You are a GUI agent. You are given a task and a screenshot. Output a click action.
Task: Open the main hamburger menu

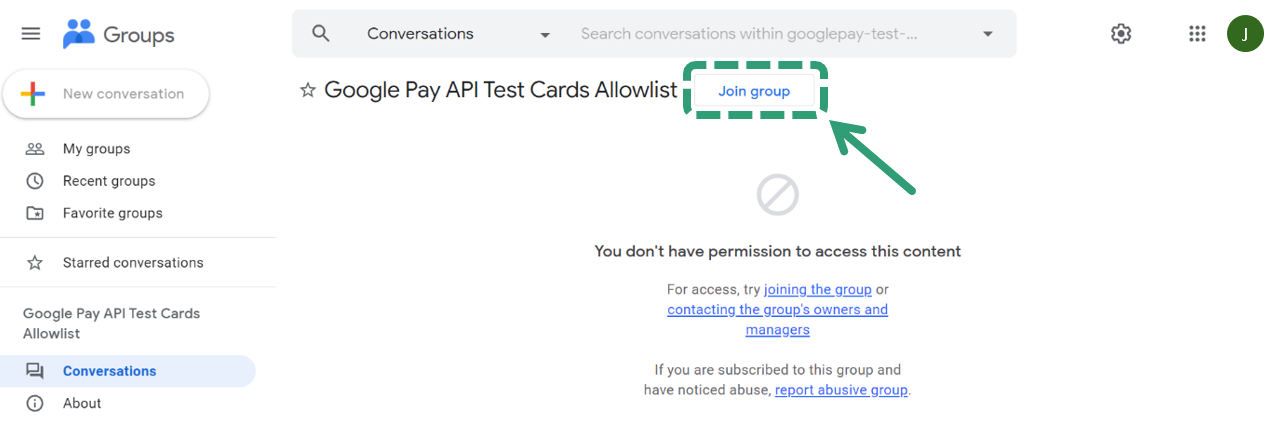31,34
